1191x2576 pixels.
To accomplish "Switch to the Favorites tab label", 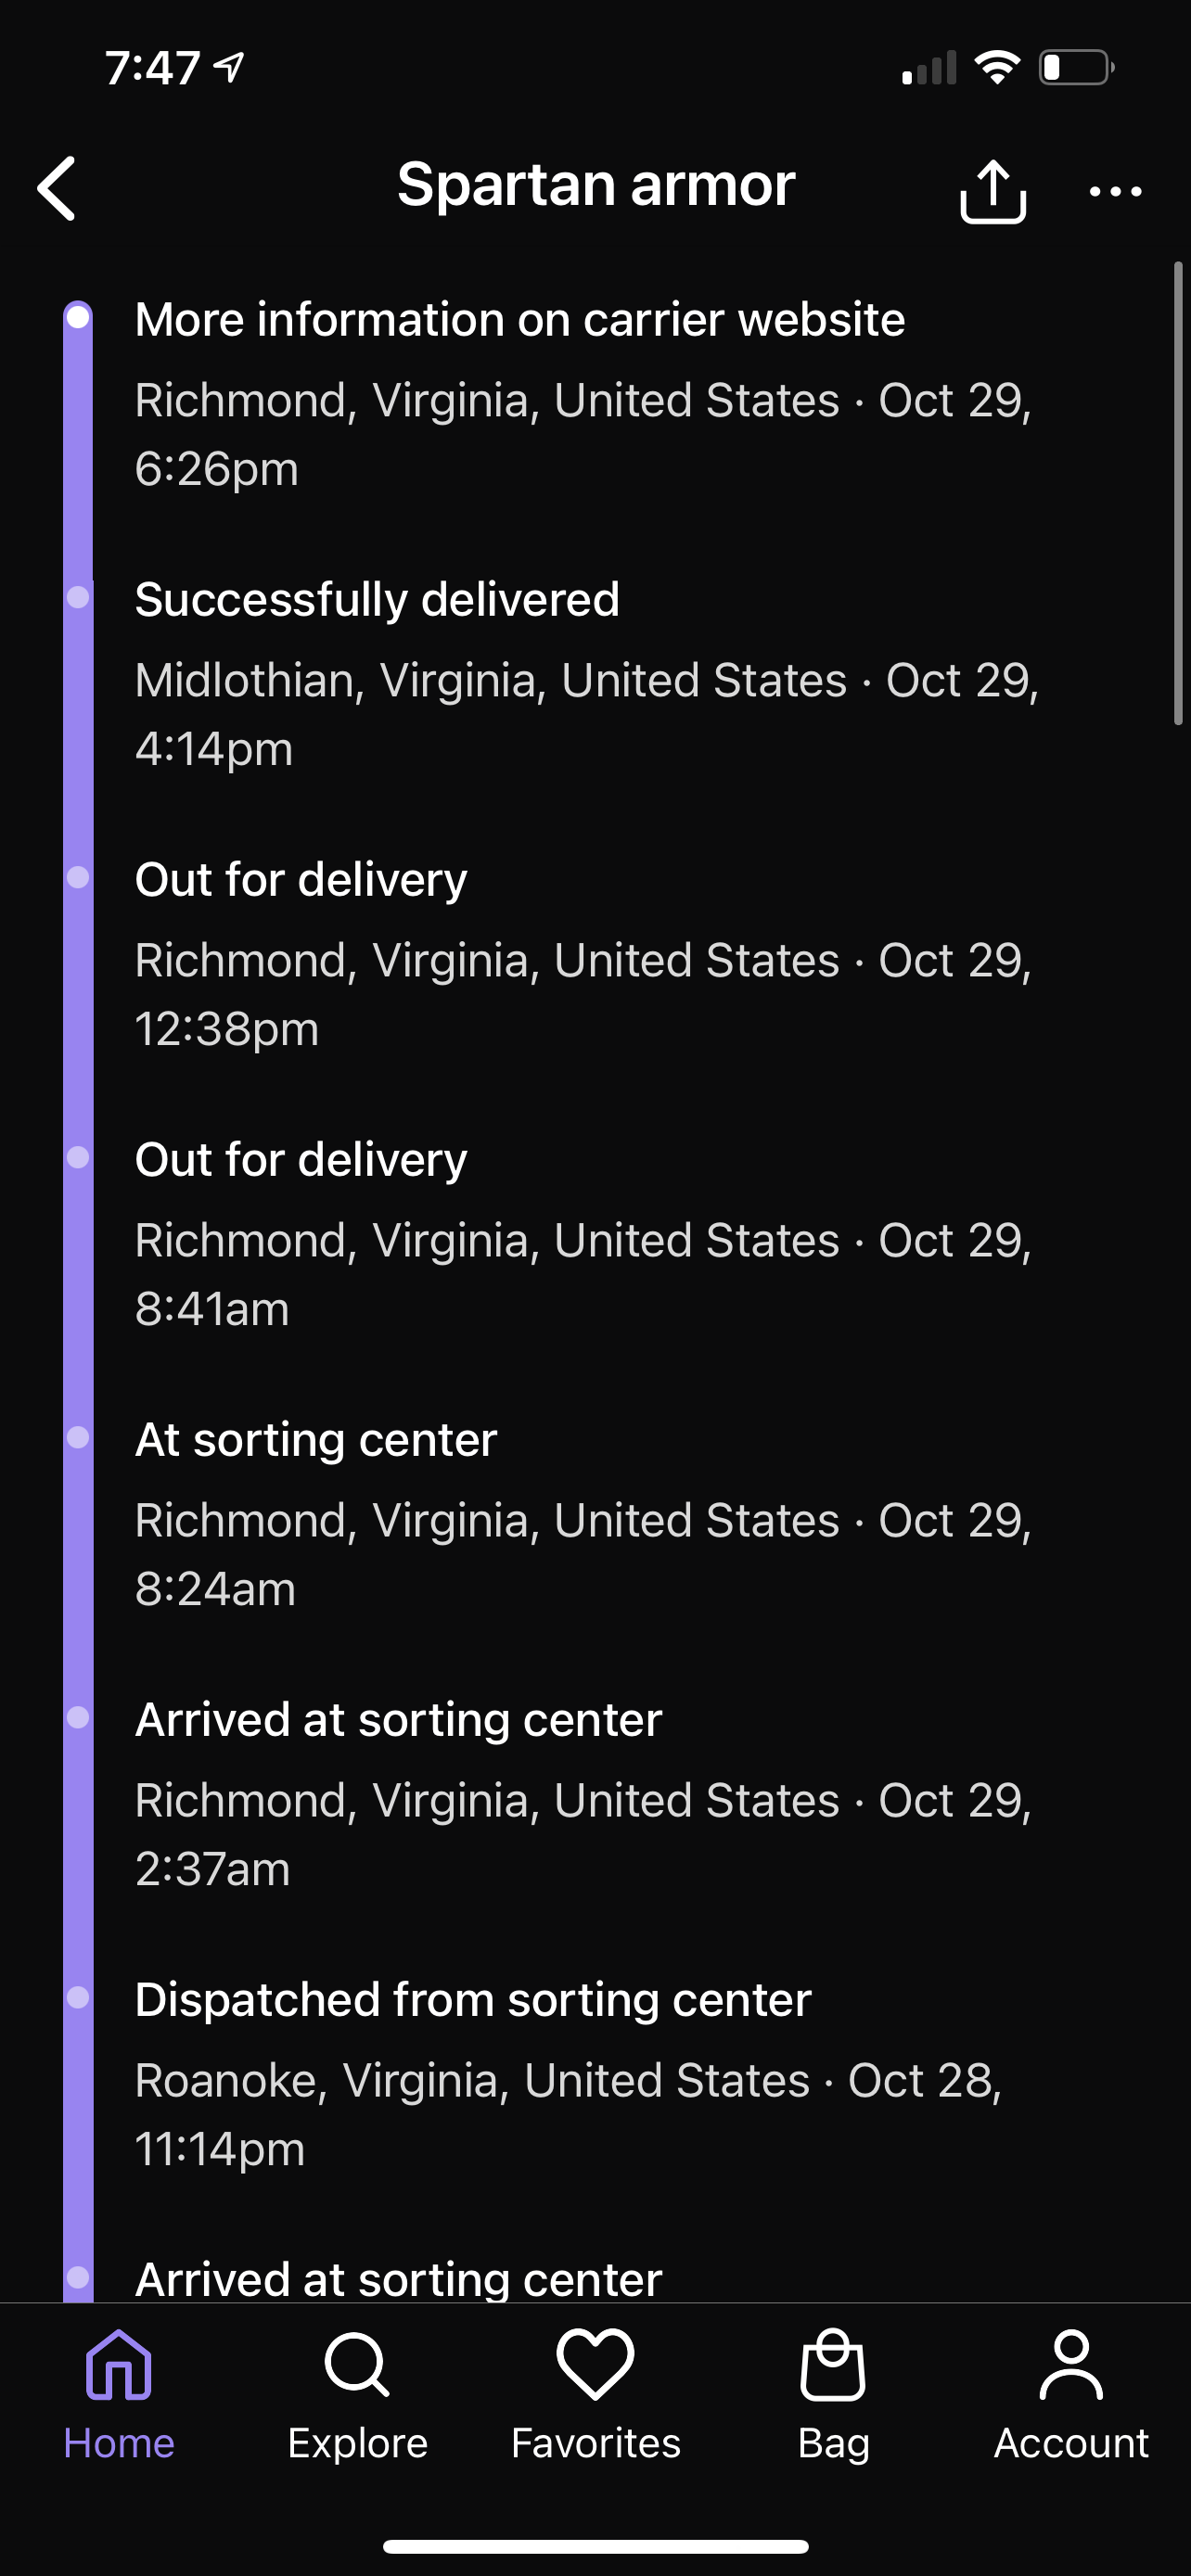I will (595, 2443).
